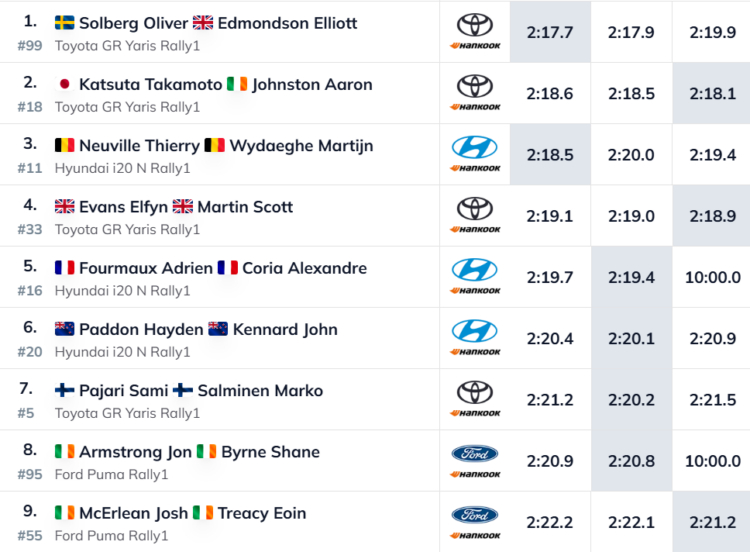750x552 pixels.
Task: Click the French flag beside Fourmaux Adrien
Action: pyautogui.click(x=65, y=268)
